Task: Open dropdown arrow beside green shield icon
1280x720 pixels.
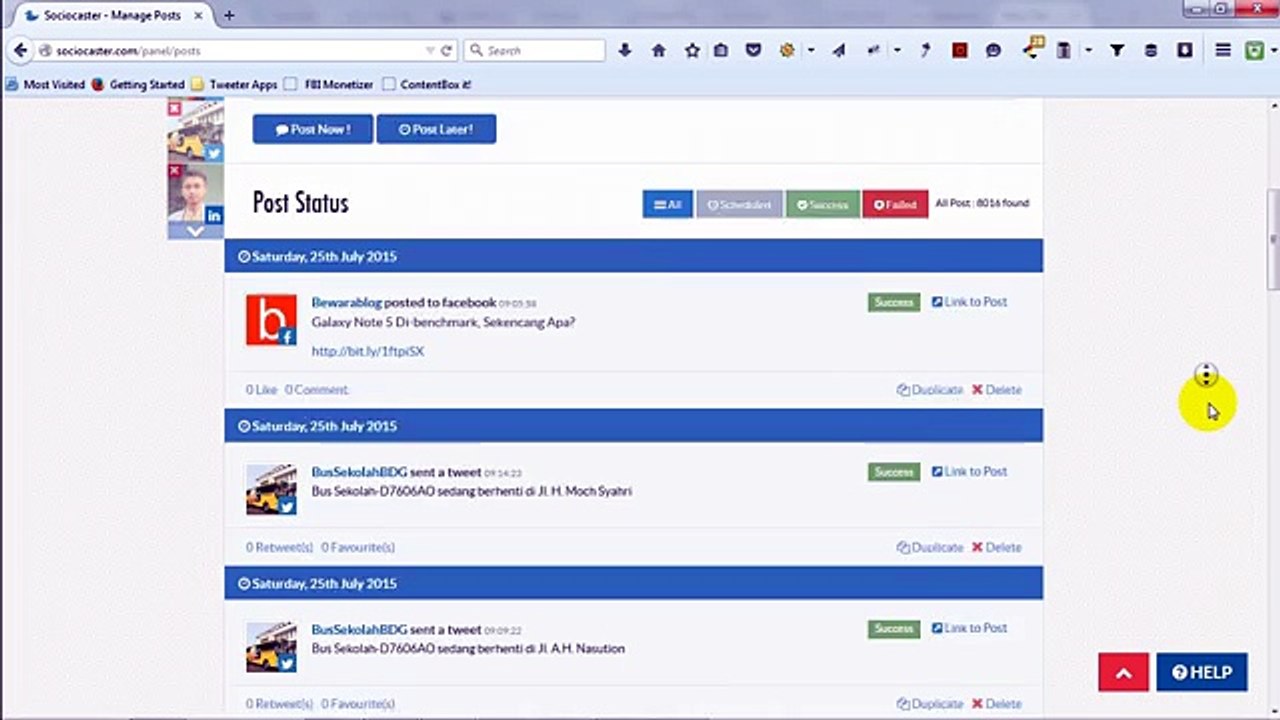Action: (1272, 50)
